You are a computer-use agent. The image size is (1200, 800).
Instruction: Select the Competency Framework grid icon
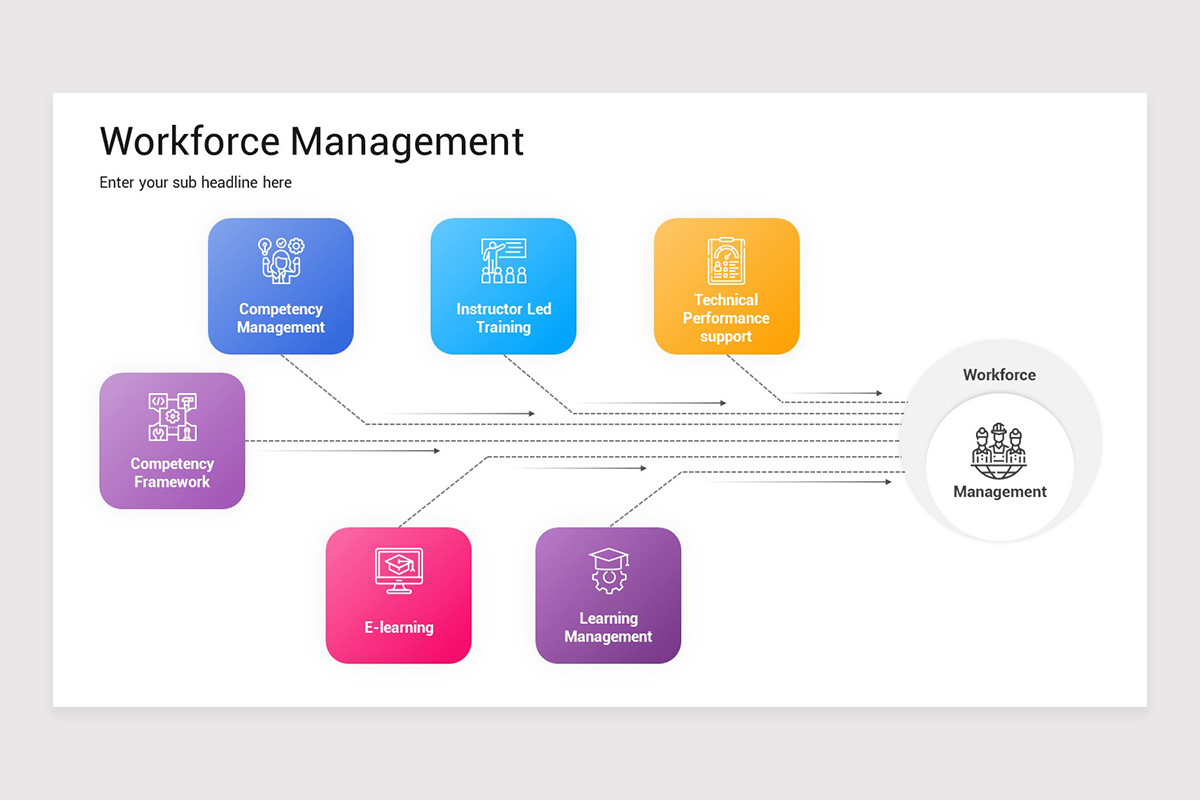pos(171,415)
